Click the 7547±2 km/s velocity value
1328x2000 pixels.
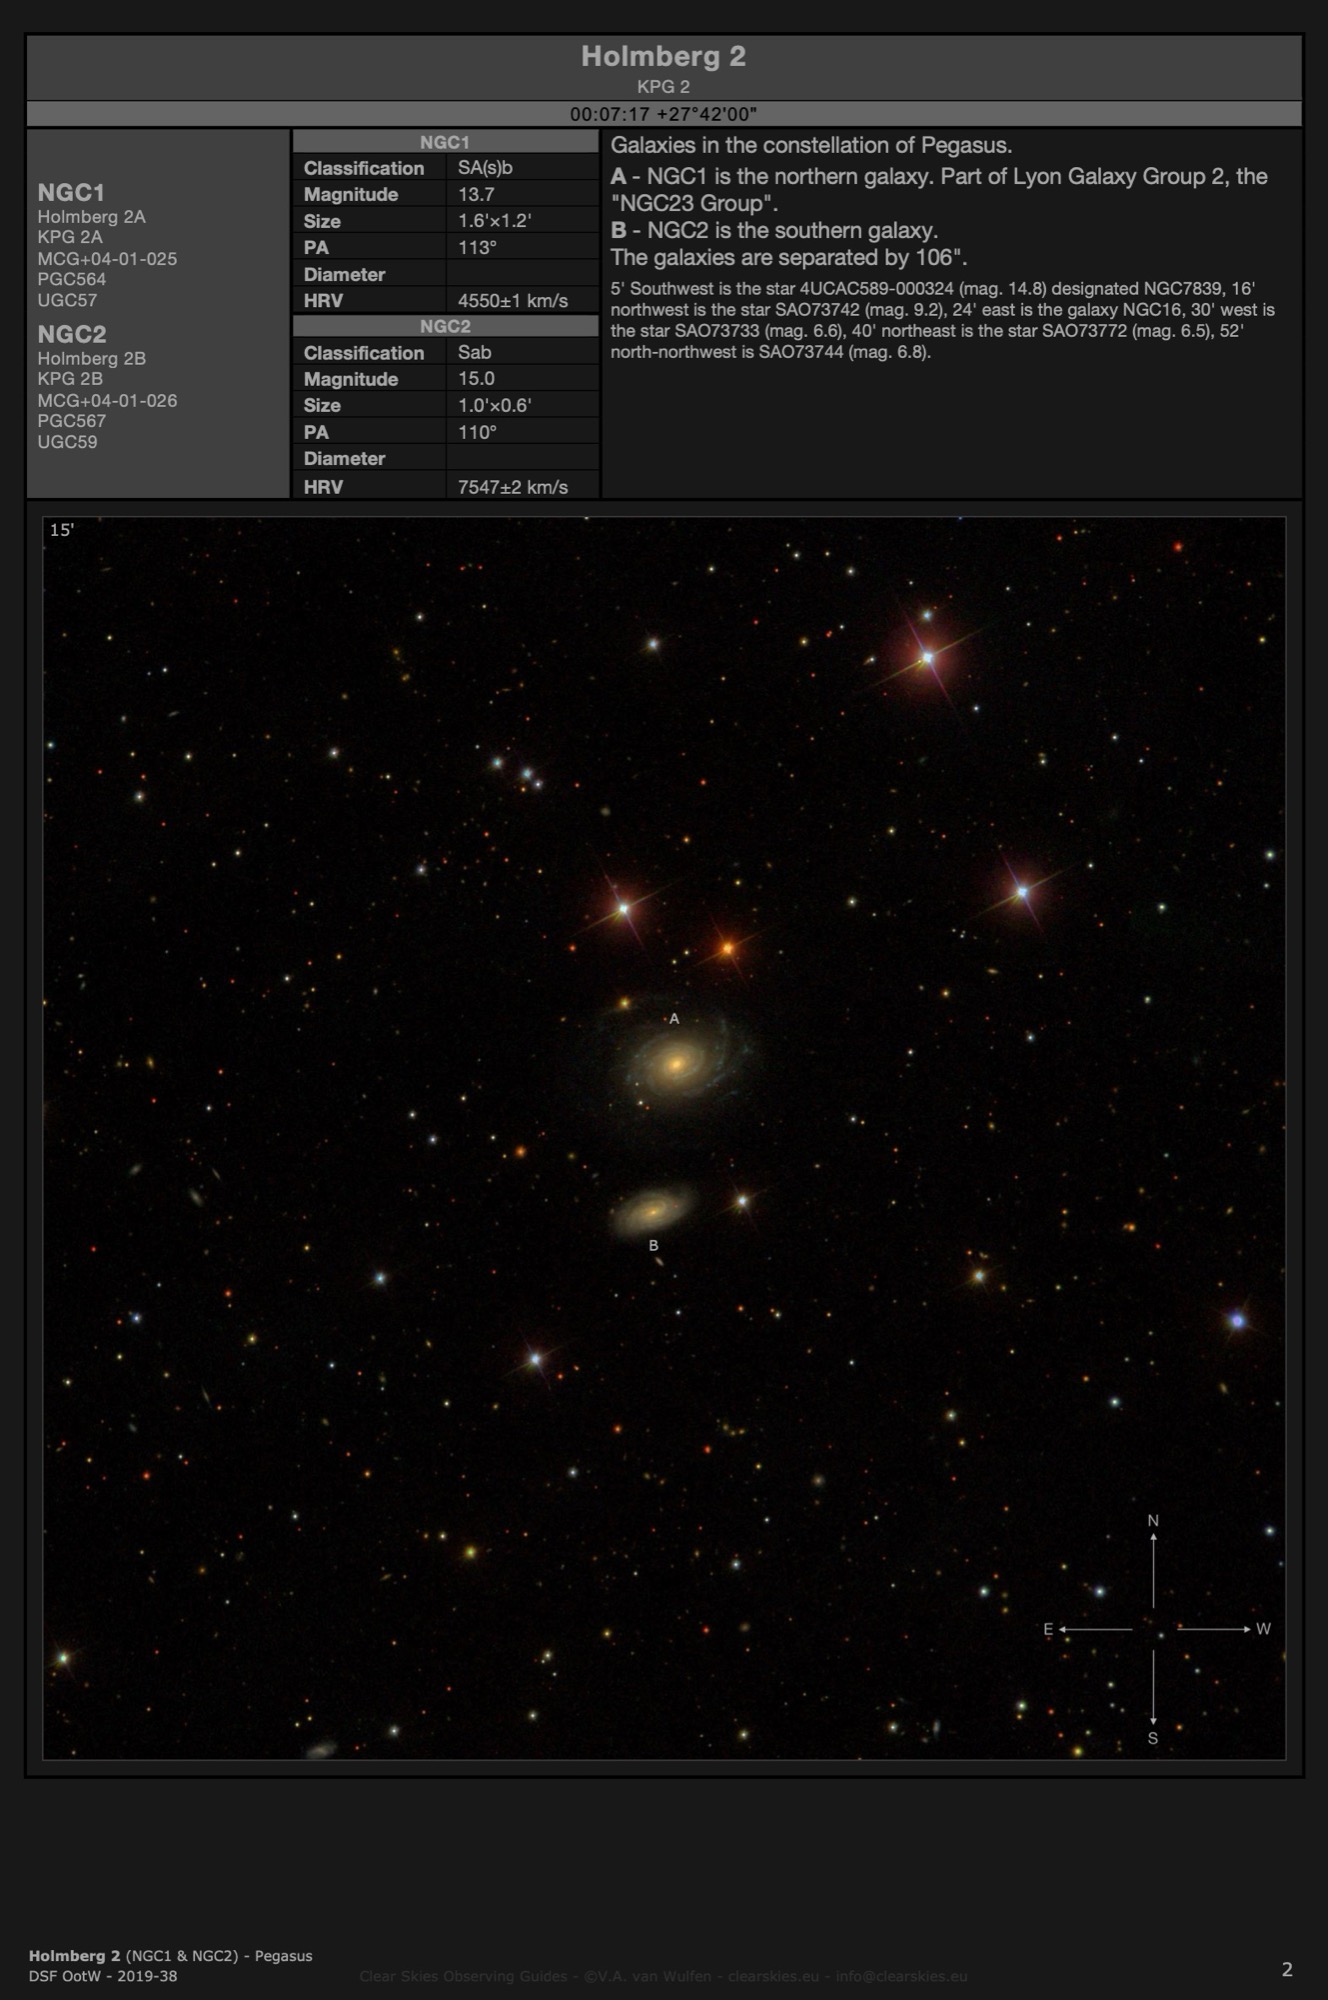point(512,487)
